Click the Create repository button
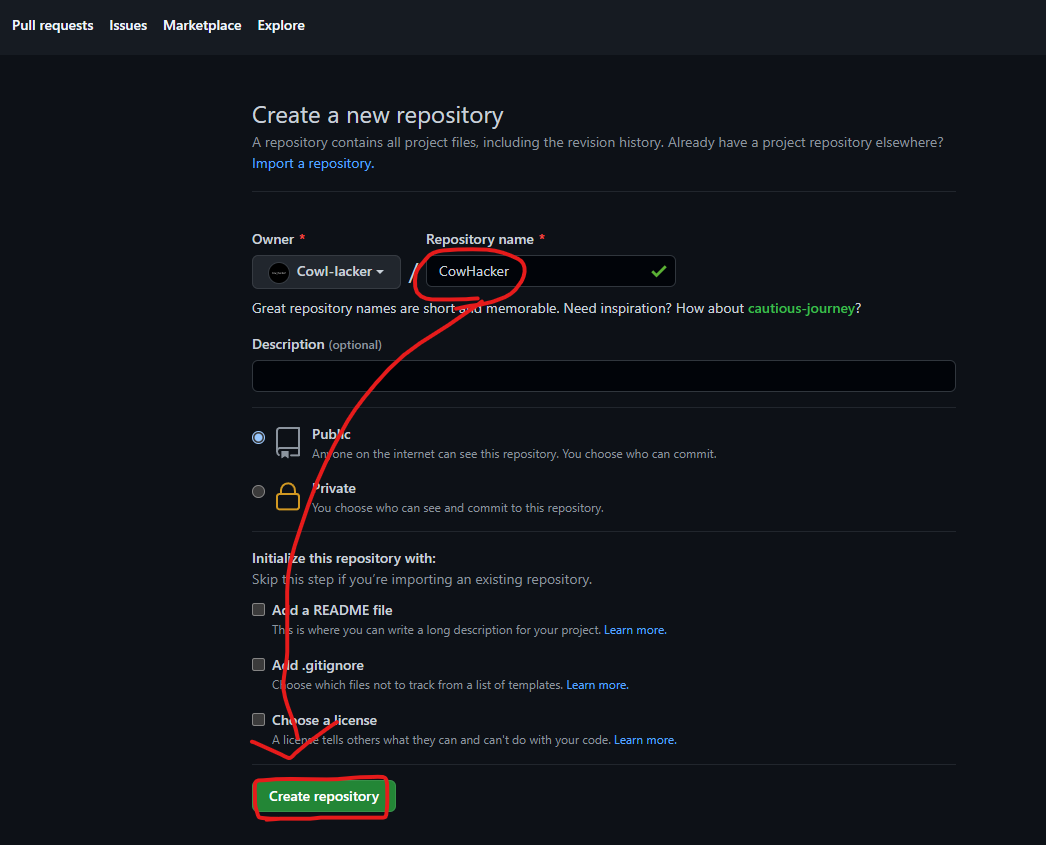Screen dimensions: 1046x845 pyautogui.click(x=324, y=796)
